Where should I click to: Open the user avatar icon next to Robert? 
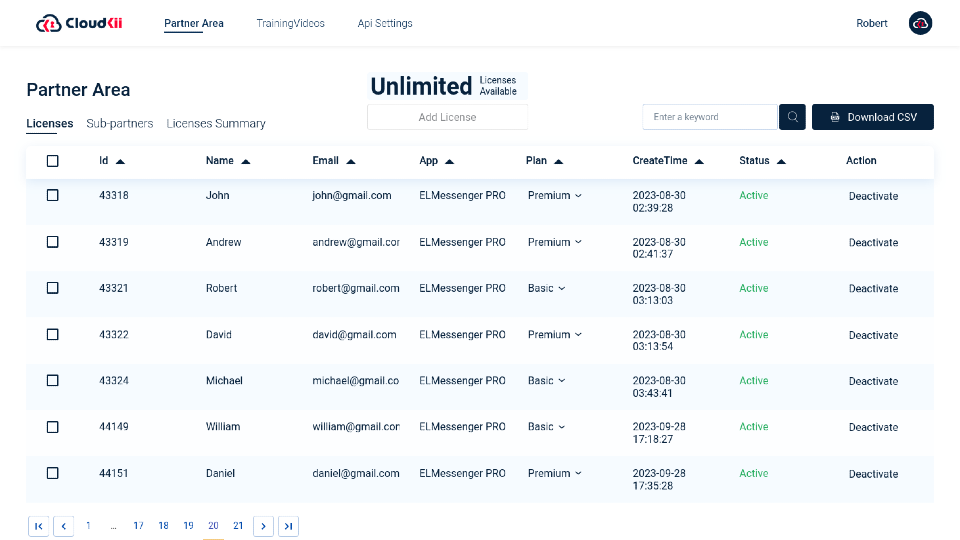pyautogui.click(x=920, y=23)
